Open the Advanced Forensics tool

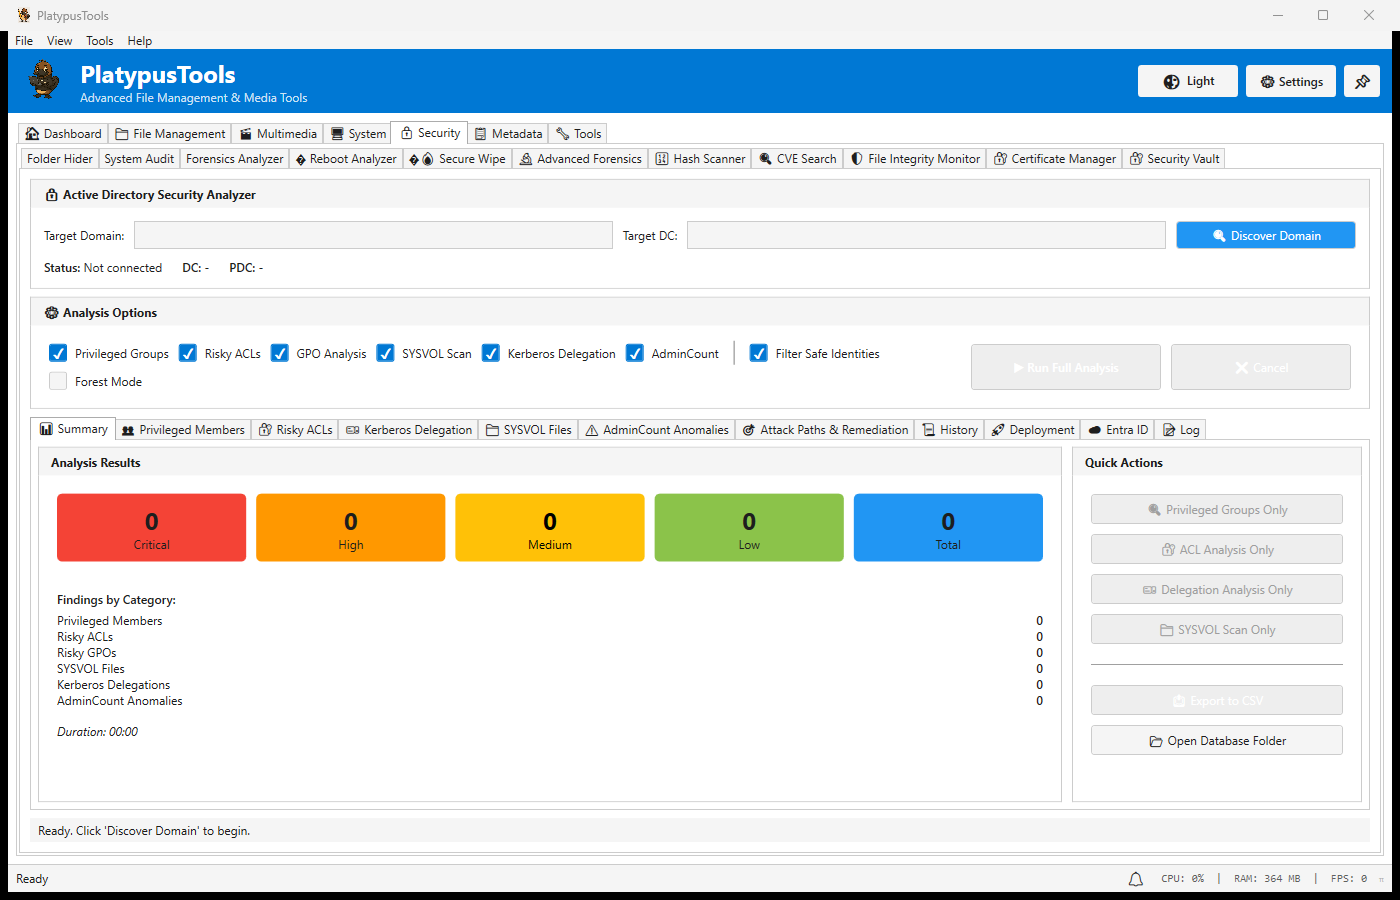tap(580, 158)
